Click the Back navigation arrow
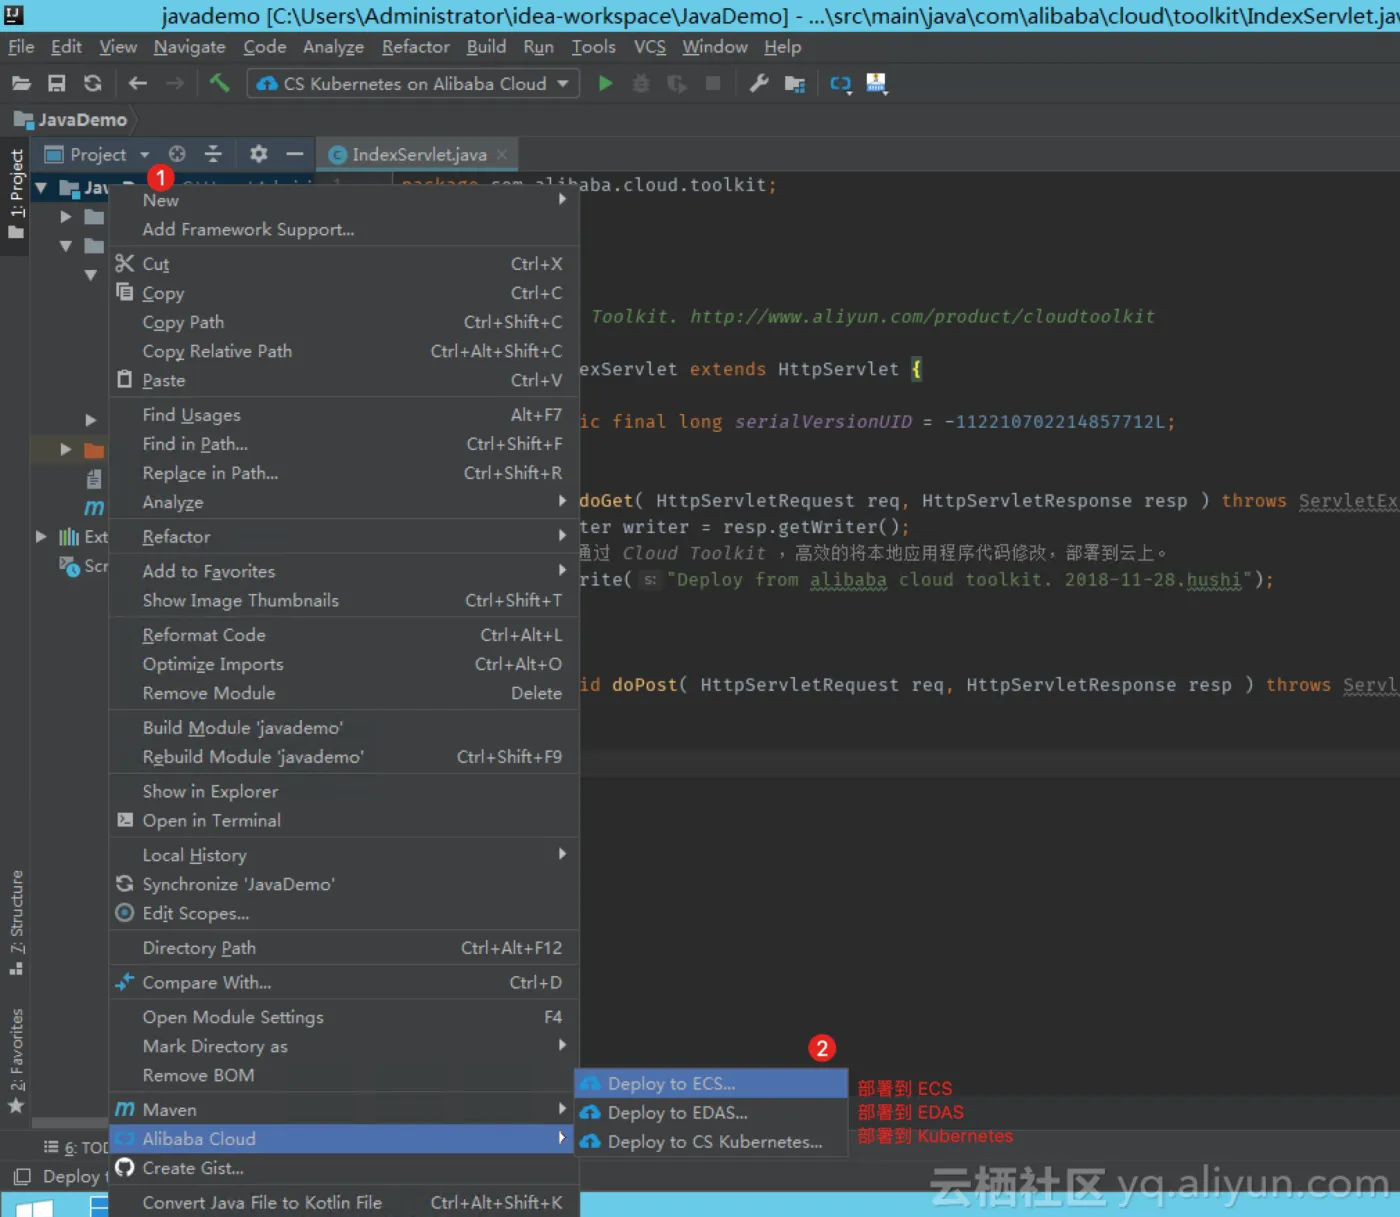1400x1217 pixels. [x=138, y=84]
